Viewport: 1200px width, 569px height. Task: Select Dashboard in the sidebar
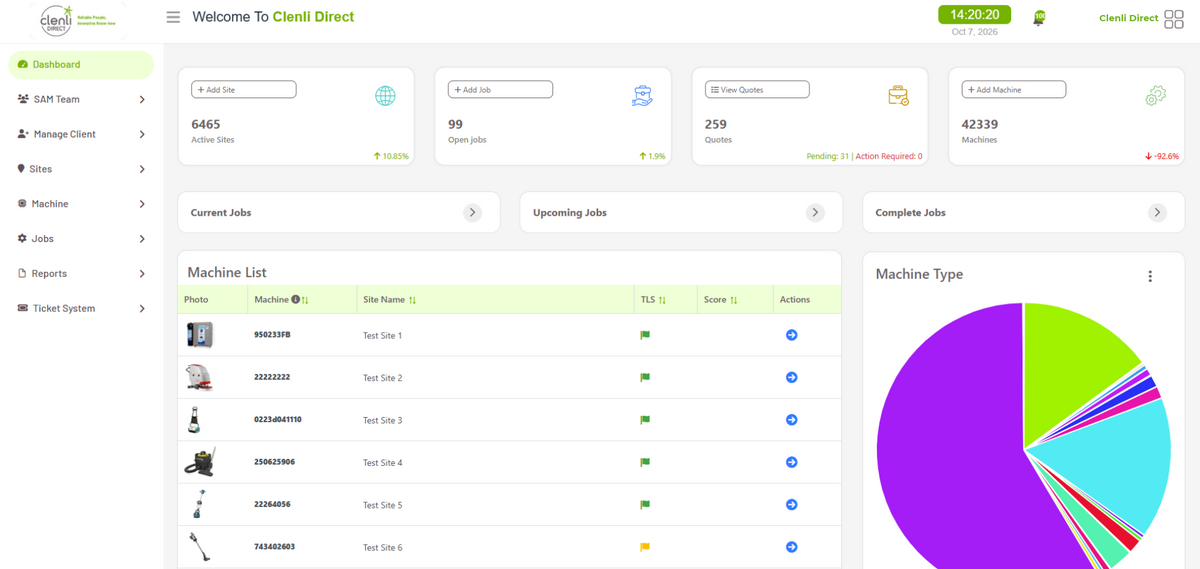pyautogui.click(x=81, y=65)
